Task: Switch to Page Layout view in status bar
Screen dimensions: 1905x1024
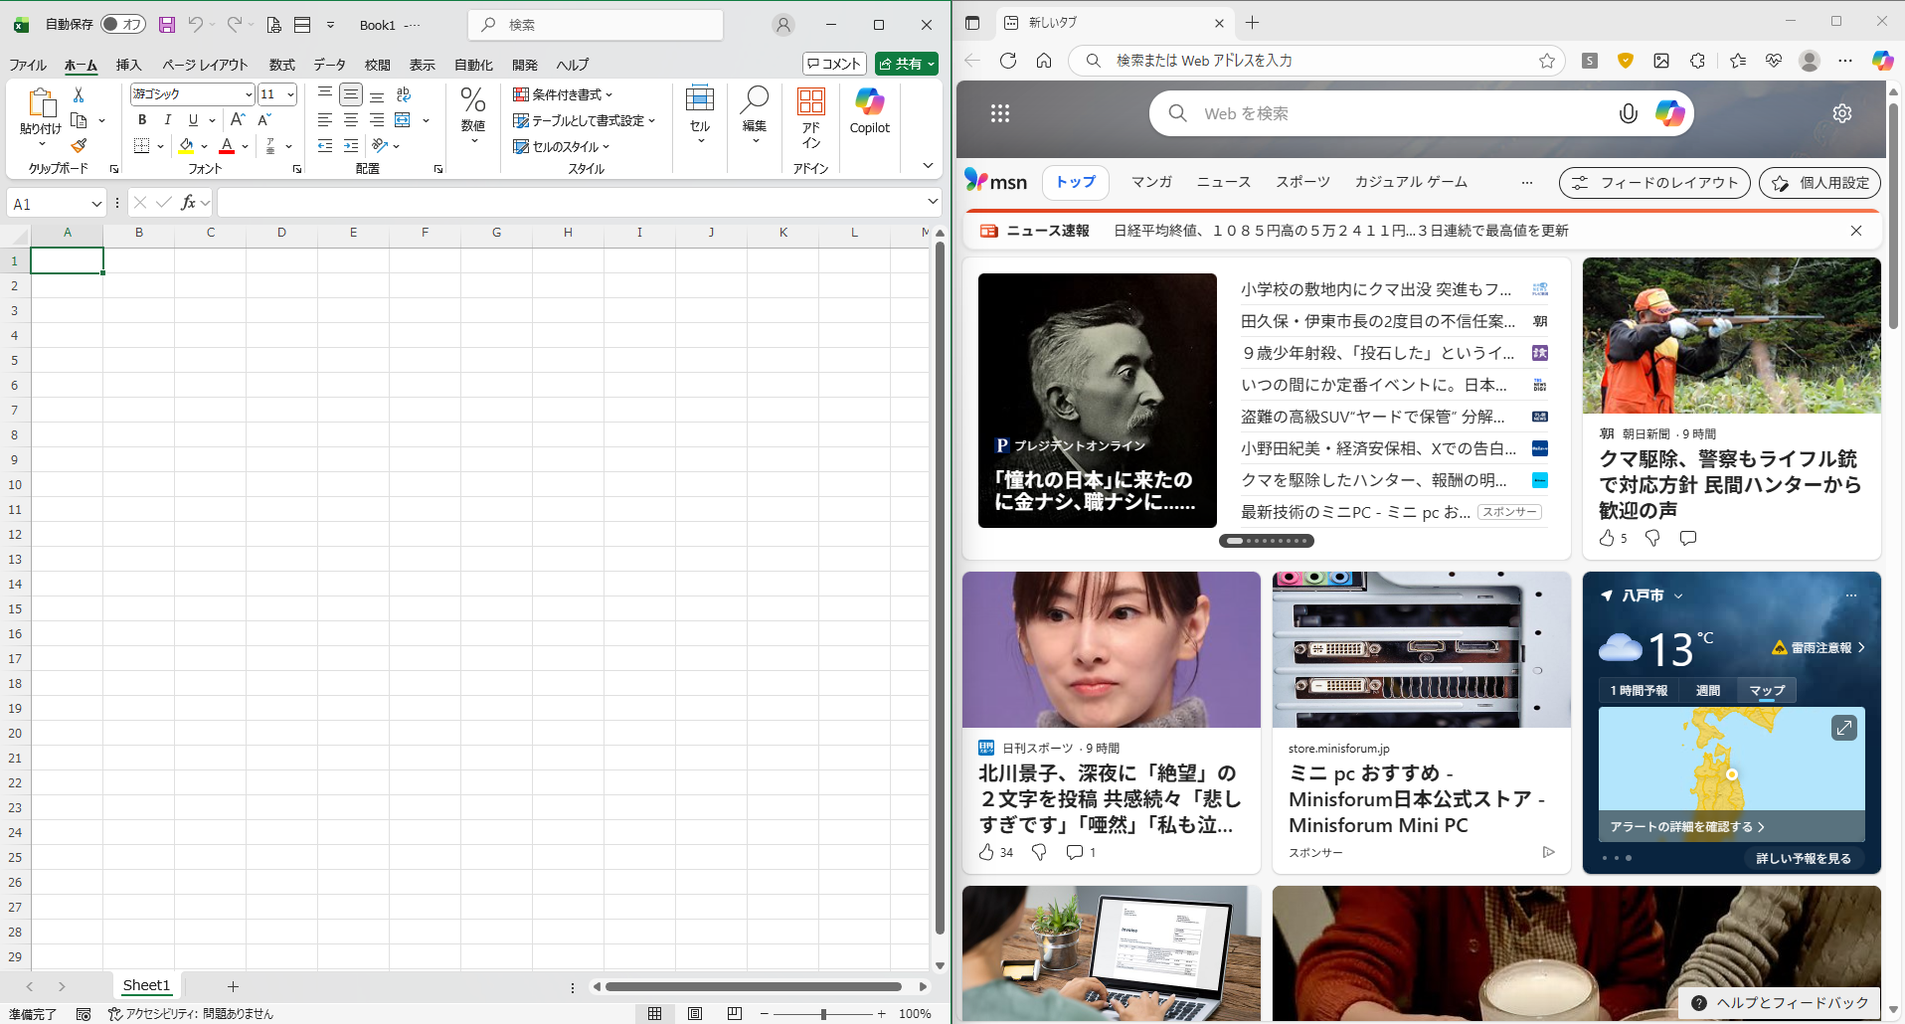Action: [695, 1013]
